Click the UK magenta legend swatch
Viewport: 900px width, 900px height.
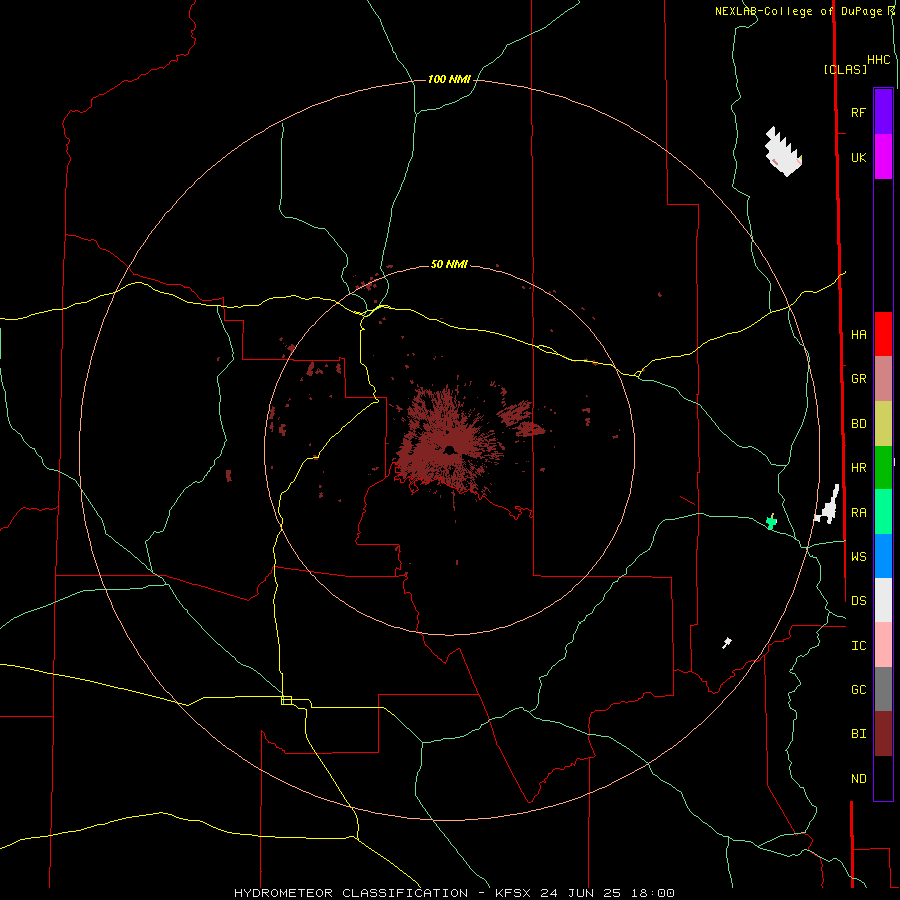click(883, 157)
